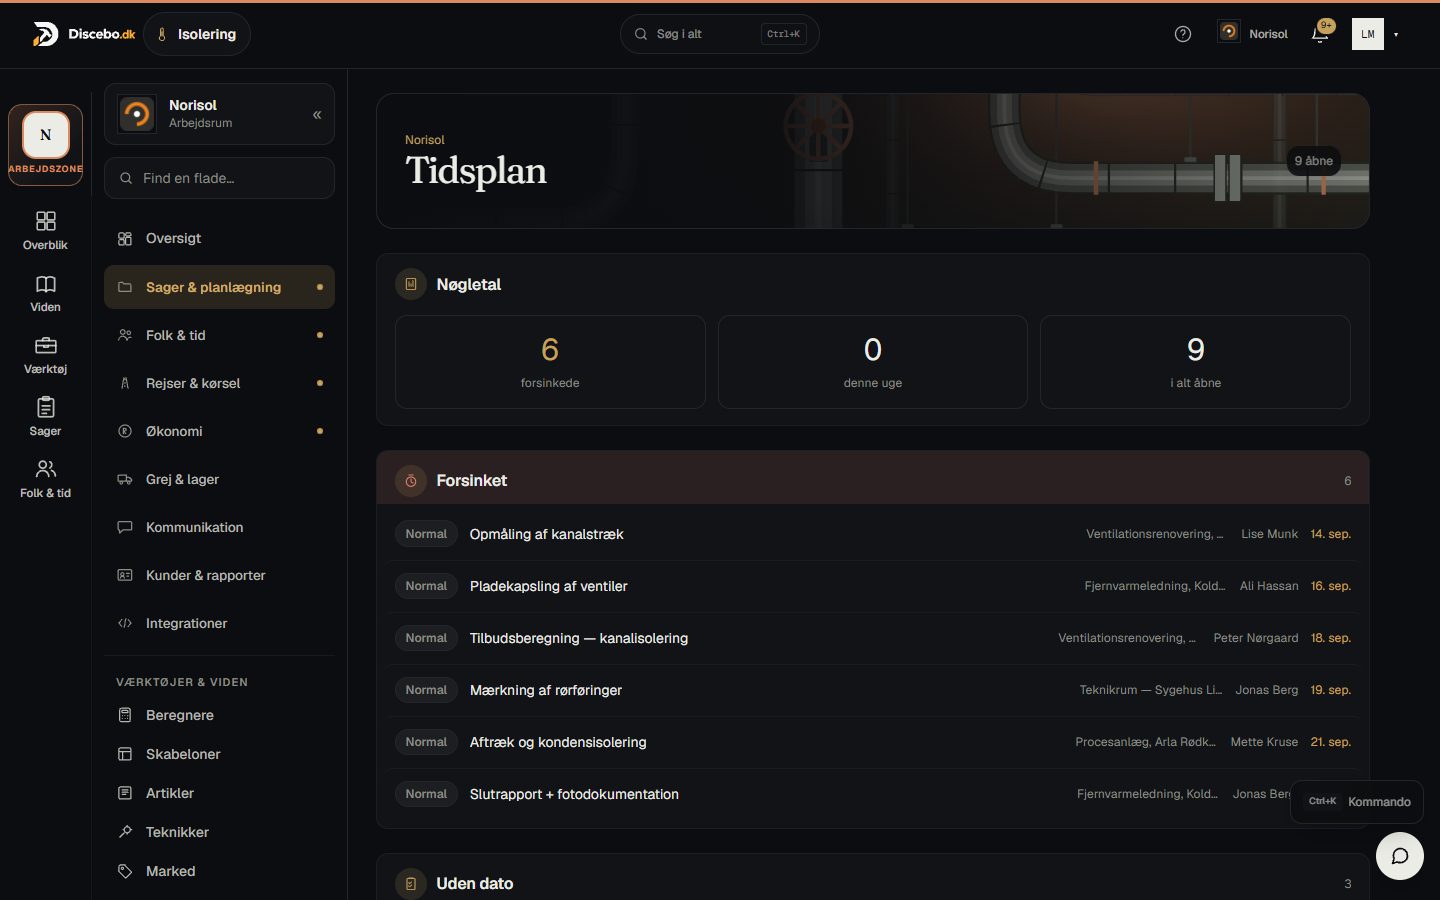
Task: Click the global Søg i alt search field
Action: click(x=720, y=34)
